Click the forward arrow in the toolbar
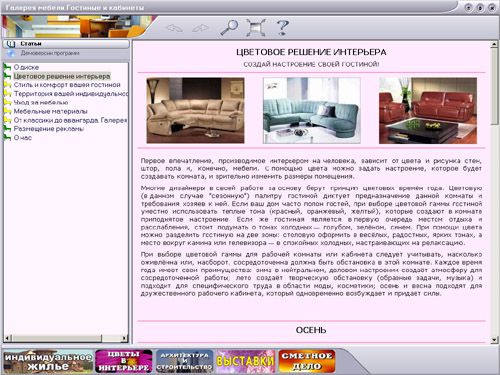The width and height of the screenshot is (500, 375). tap(201, 28)
